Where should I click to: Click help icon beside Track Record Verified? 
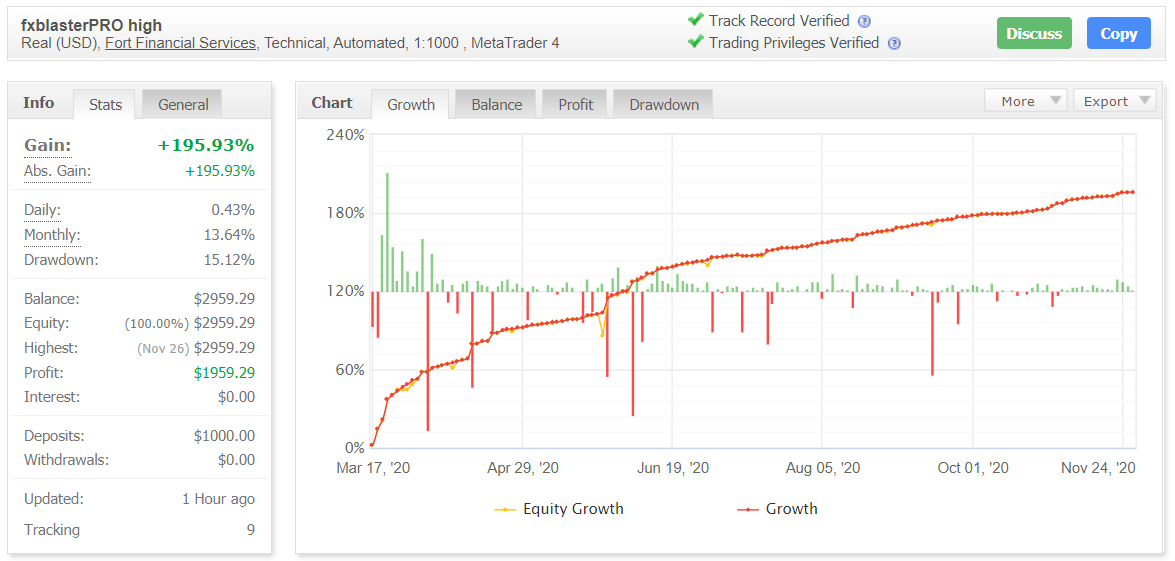864,21
